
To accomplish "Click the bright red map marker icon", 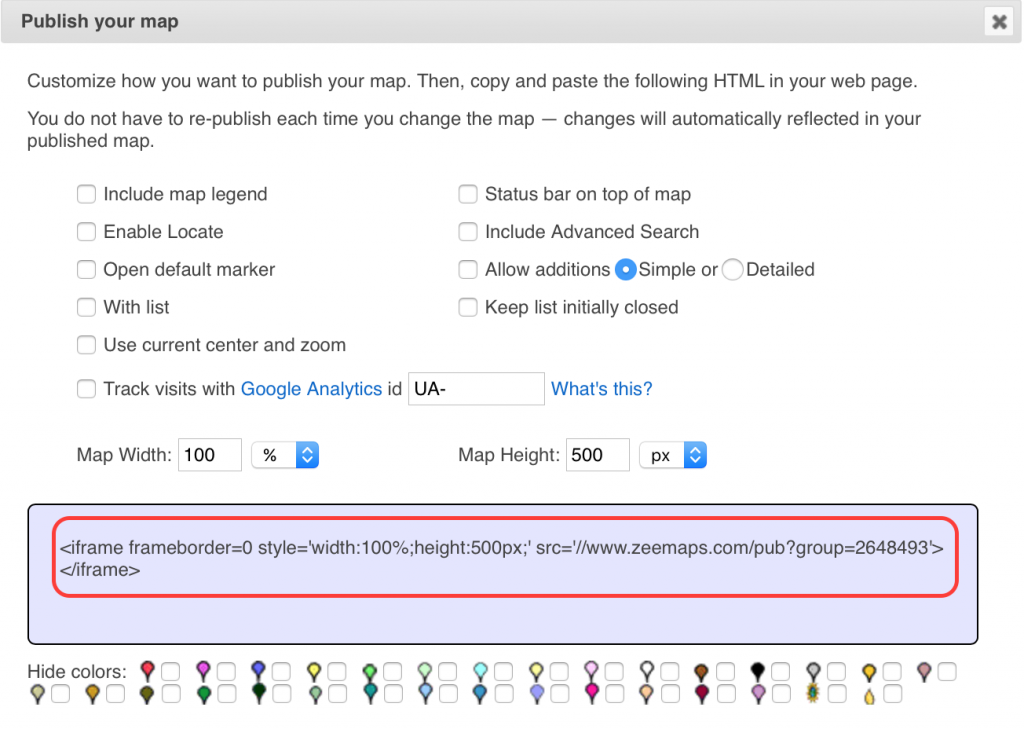I will click(x=148, y=670).
